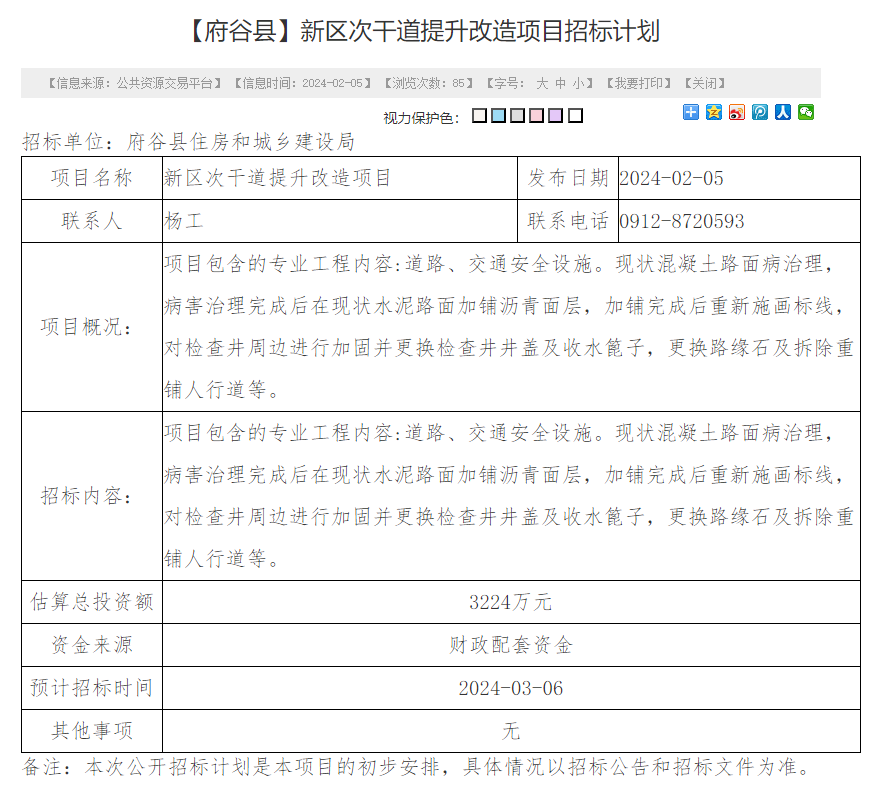Click the 联系人 label cell

[x=92, y=221]
